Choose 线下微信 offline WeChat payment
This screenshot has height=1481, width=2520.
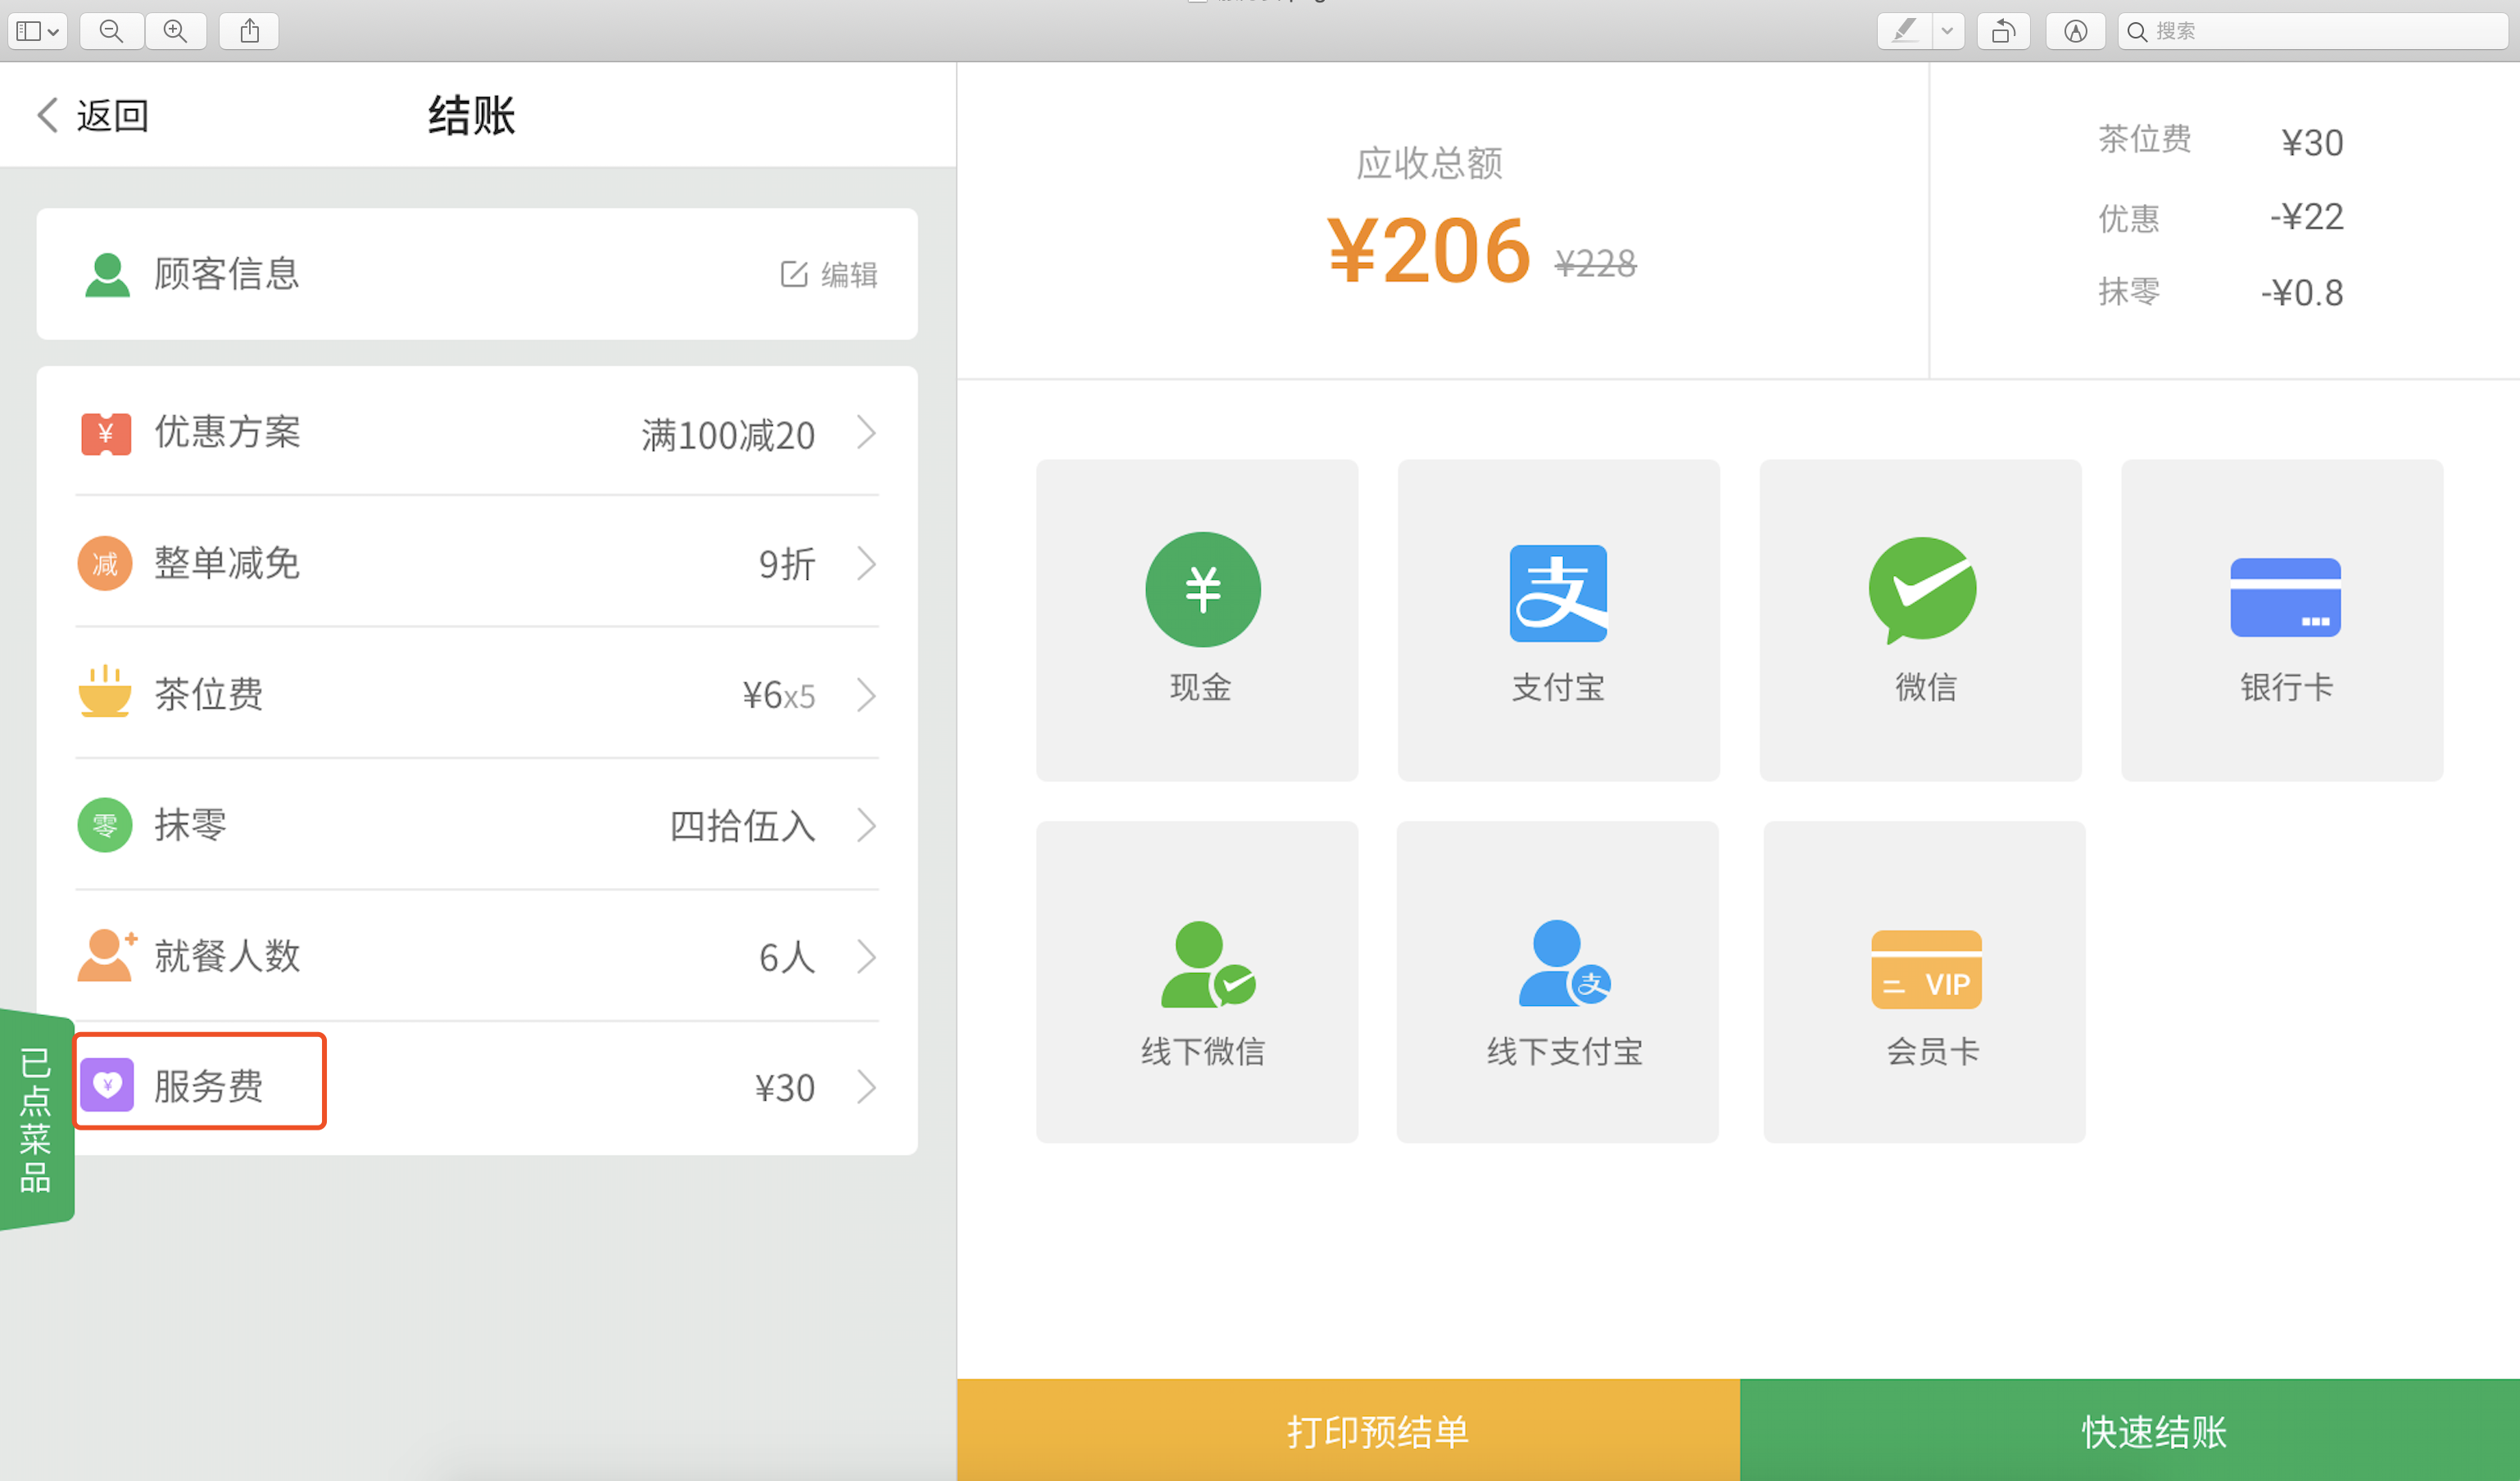coord(1197,982)
